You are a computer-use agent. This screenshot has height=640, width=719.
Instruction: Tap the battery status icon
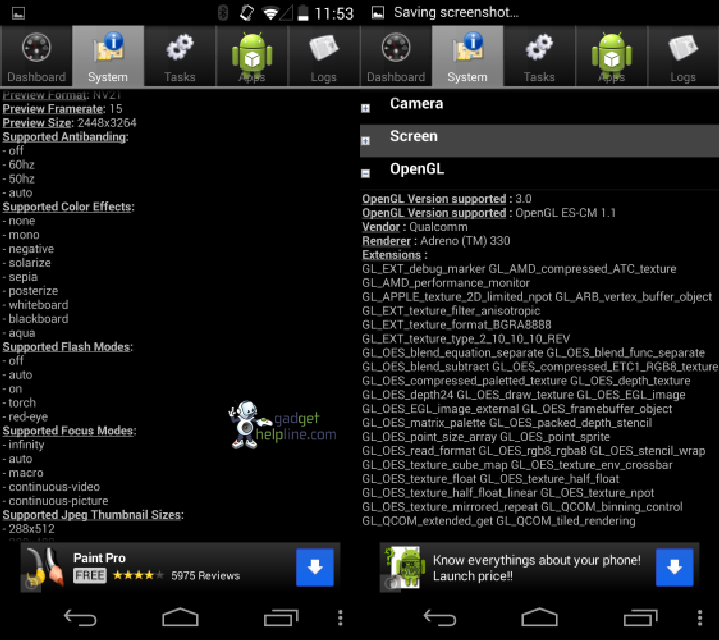[303, 13]
